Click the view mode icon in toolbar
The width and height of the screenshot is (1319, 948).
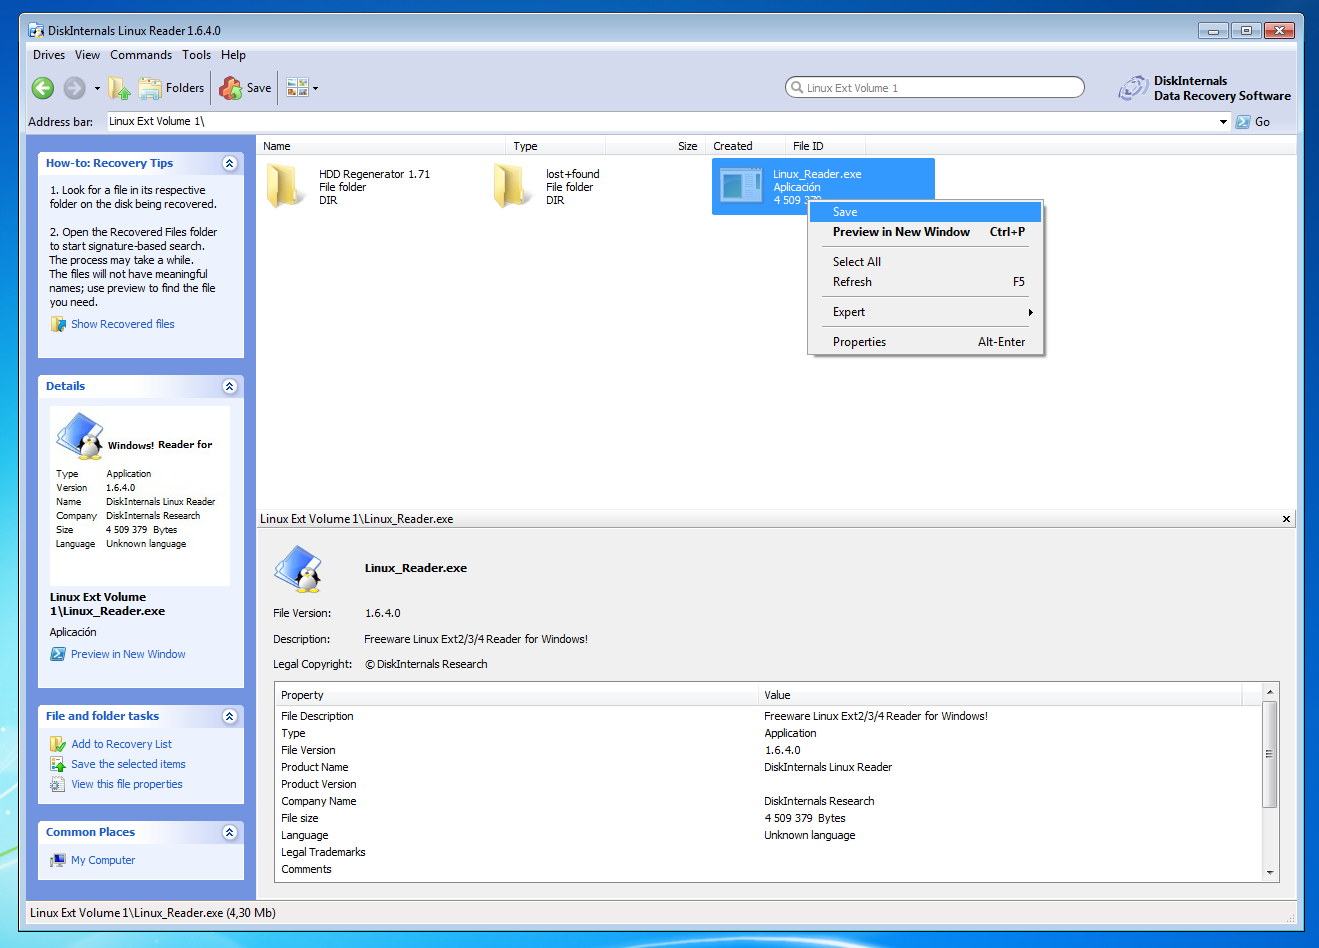pyautogui.click(x=297, y=88)
